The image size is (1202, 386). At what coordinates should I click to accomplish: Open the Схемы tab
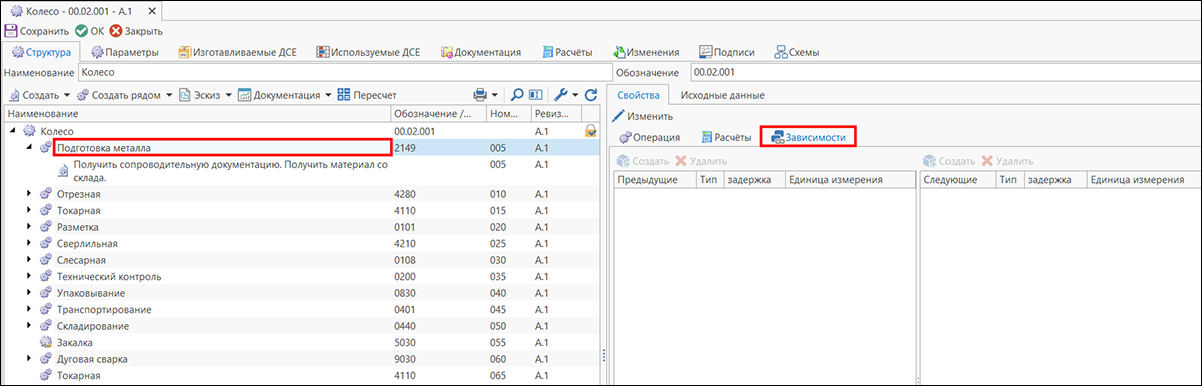(797, 52)
